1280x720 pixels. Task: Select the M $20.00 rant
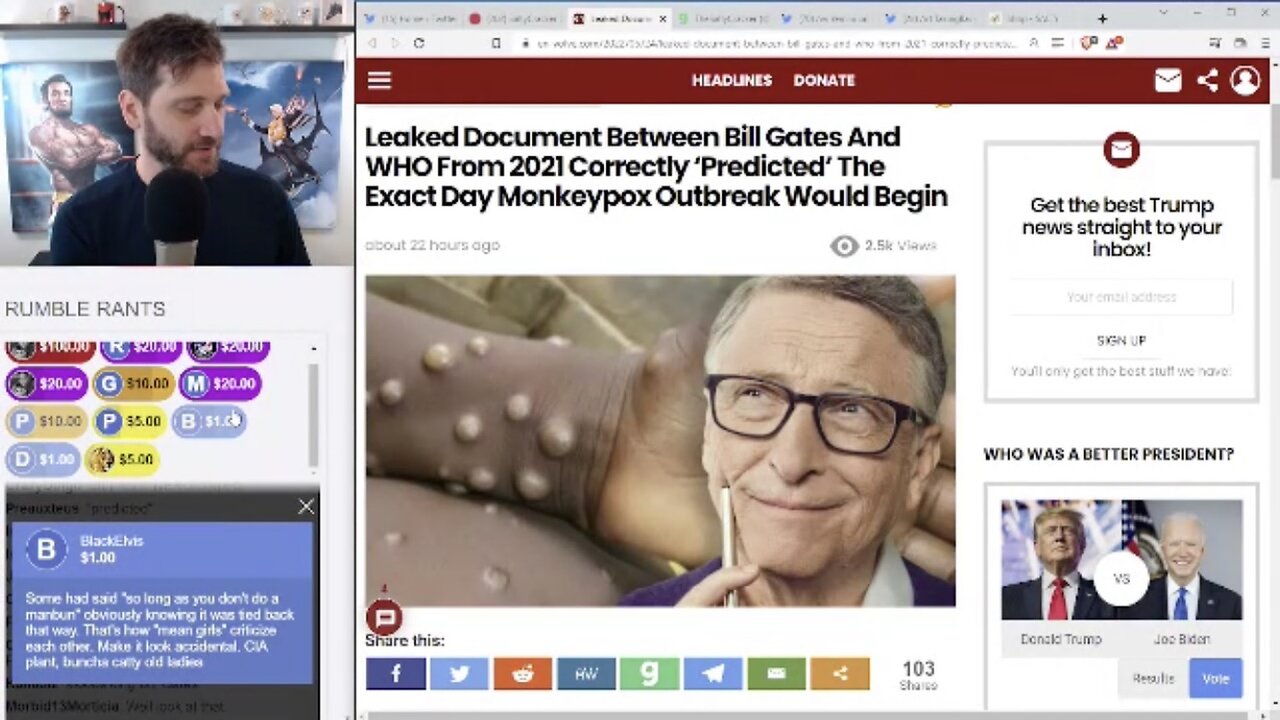[222, 383]
